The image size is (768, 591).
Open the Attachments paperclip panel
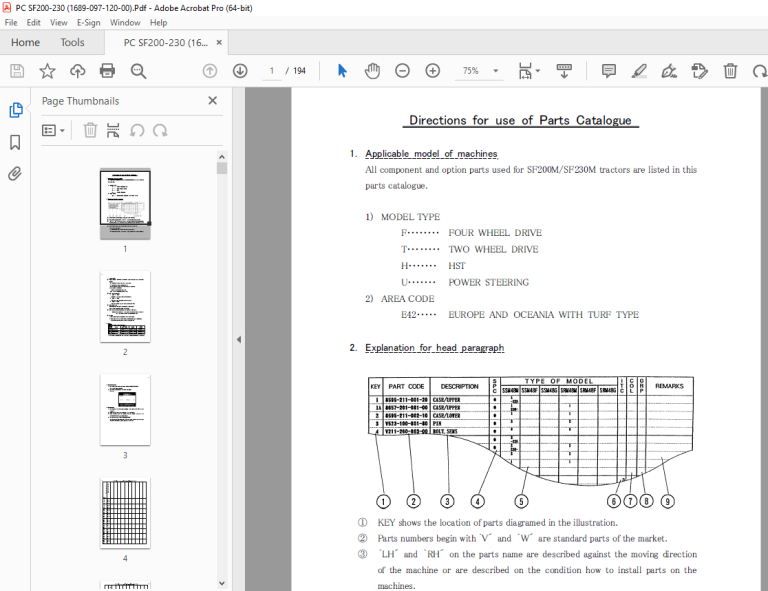coord(15,174)
